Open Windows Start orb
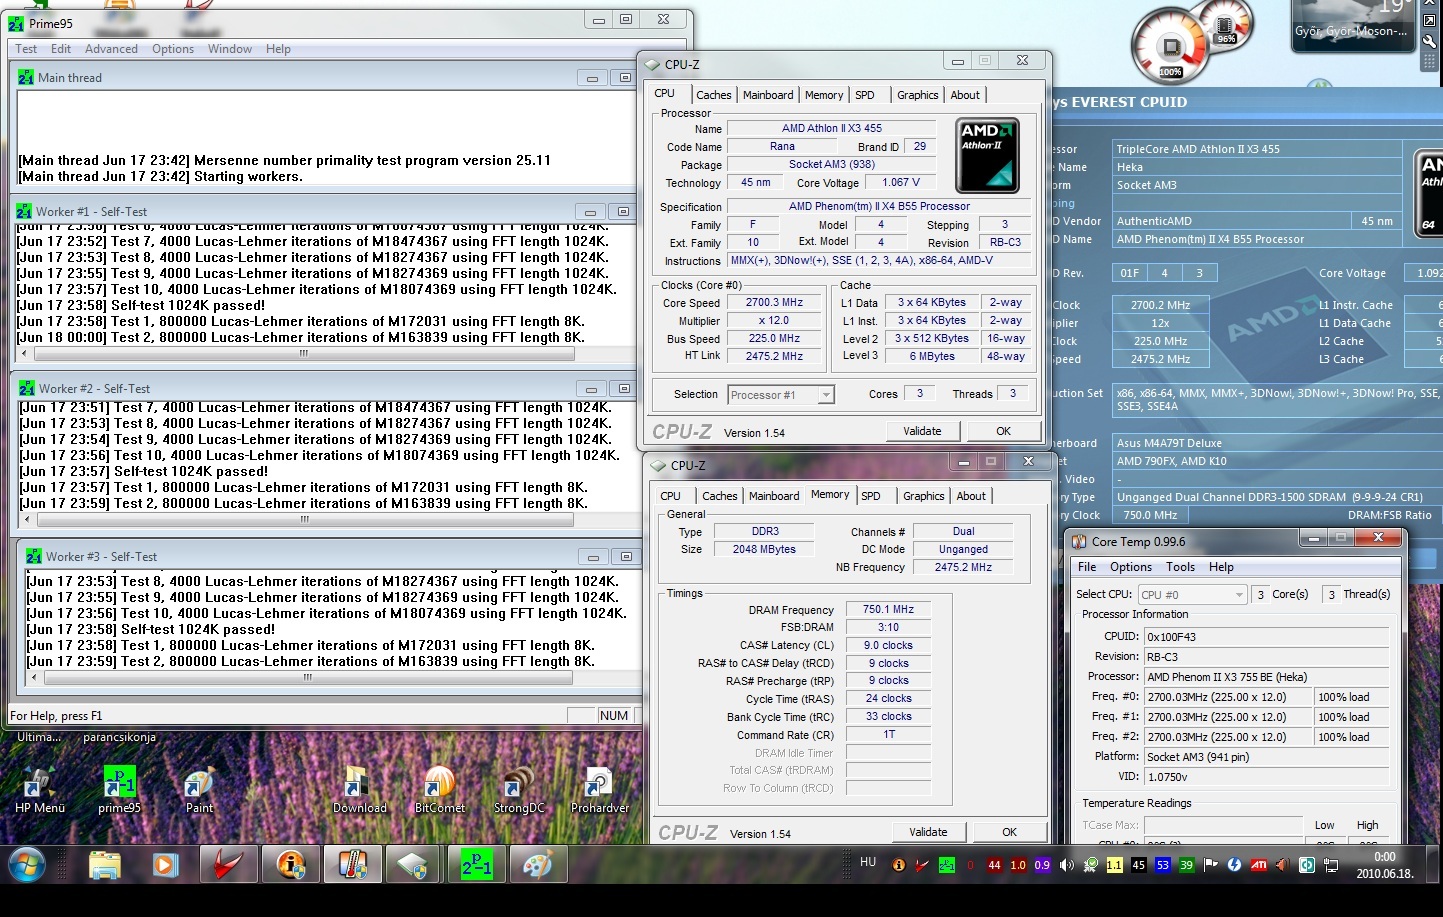1443x917 pixels. click(x=27, y=864)
